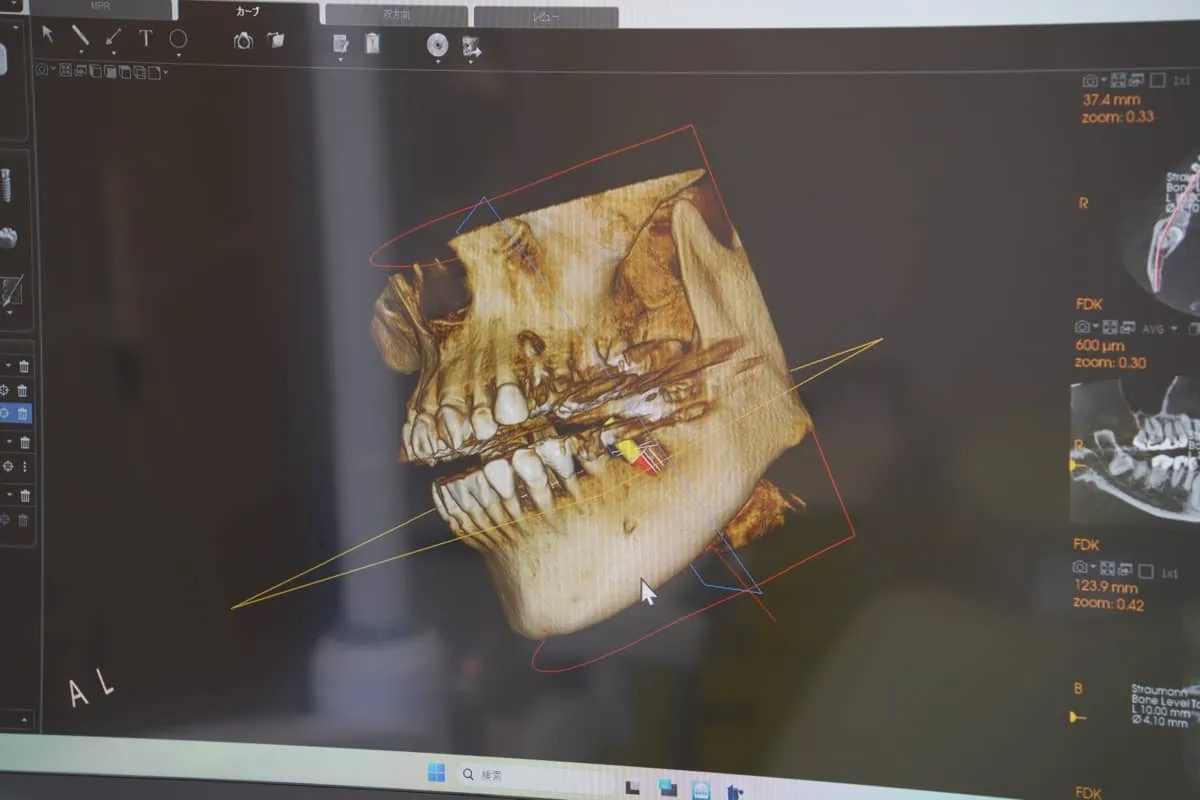Open the dropdown under the export icon

470,63
